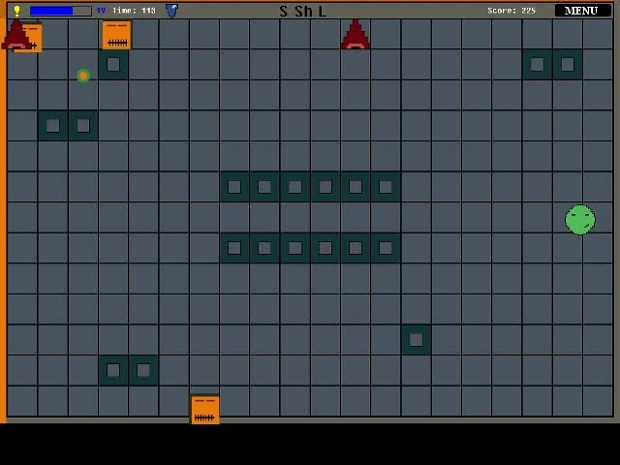
Task: Click the left teal block in the left-side pair
Action: tap(53, 126)
